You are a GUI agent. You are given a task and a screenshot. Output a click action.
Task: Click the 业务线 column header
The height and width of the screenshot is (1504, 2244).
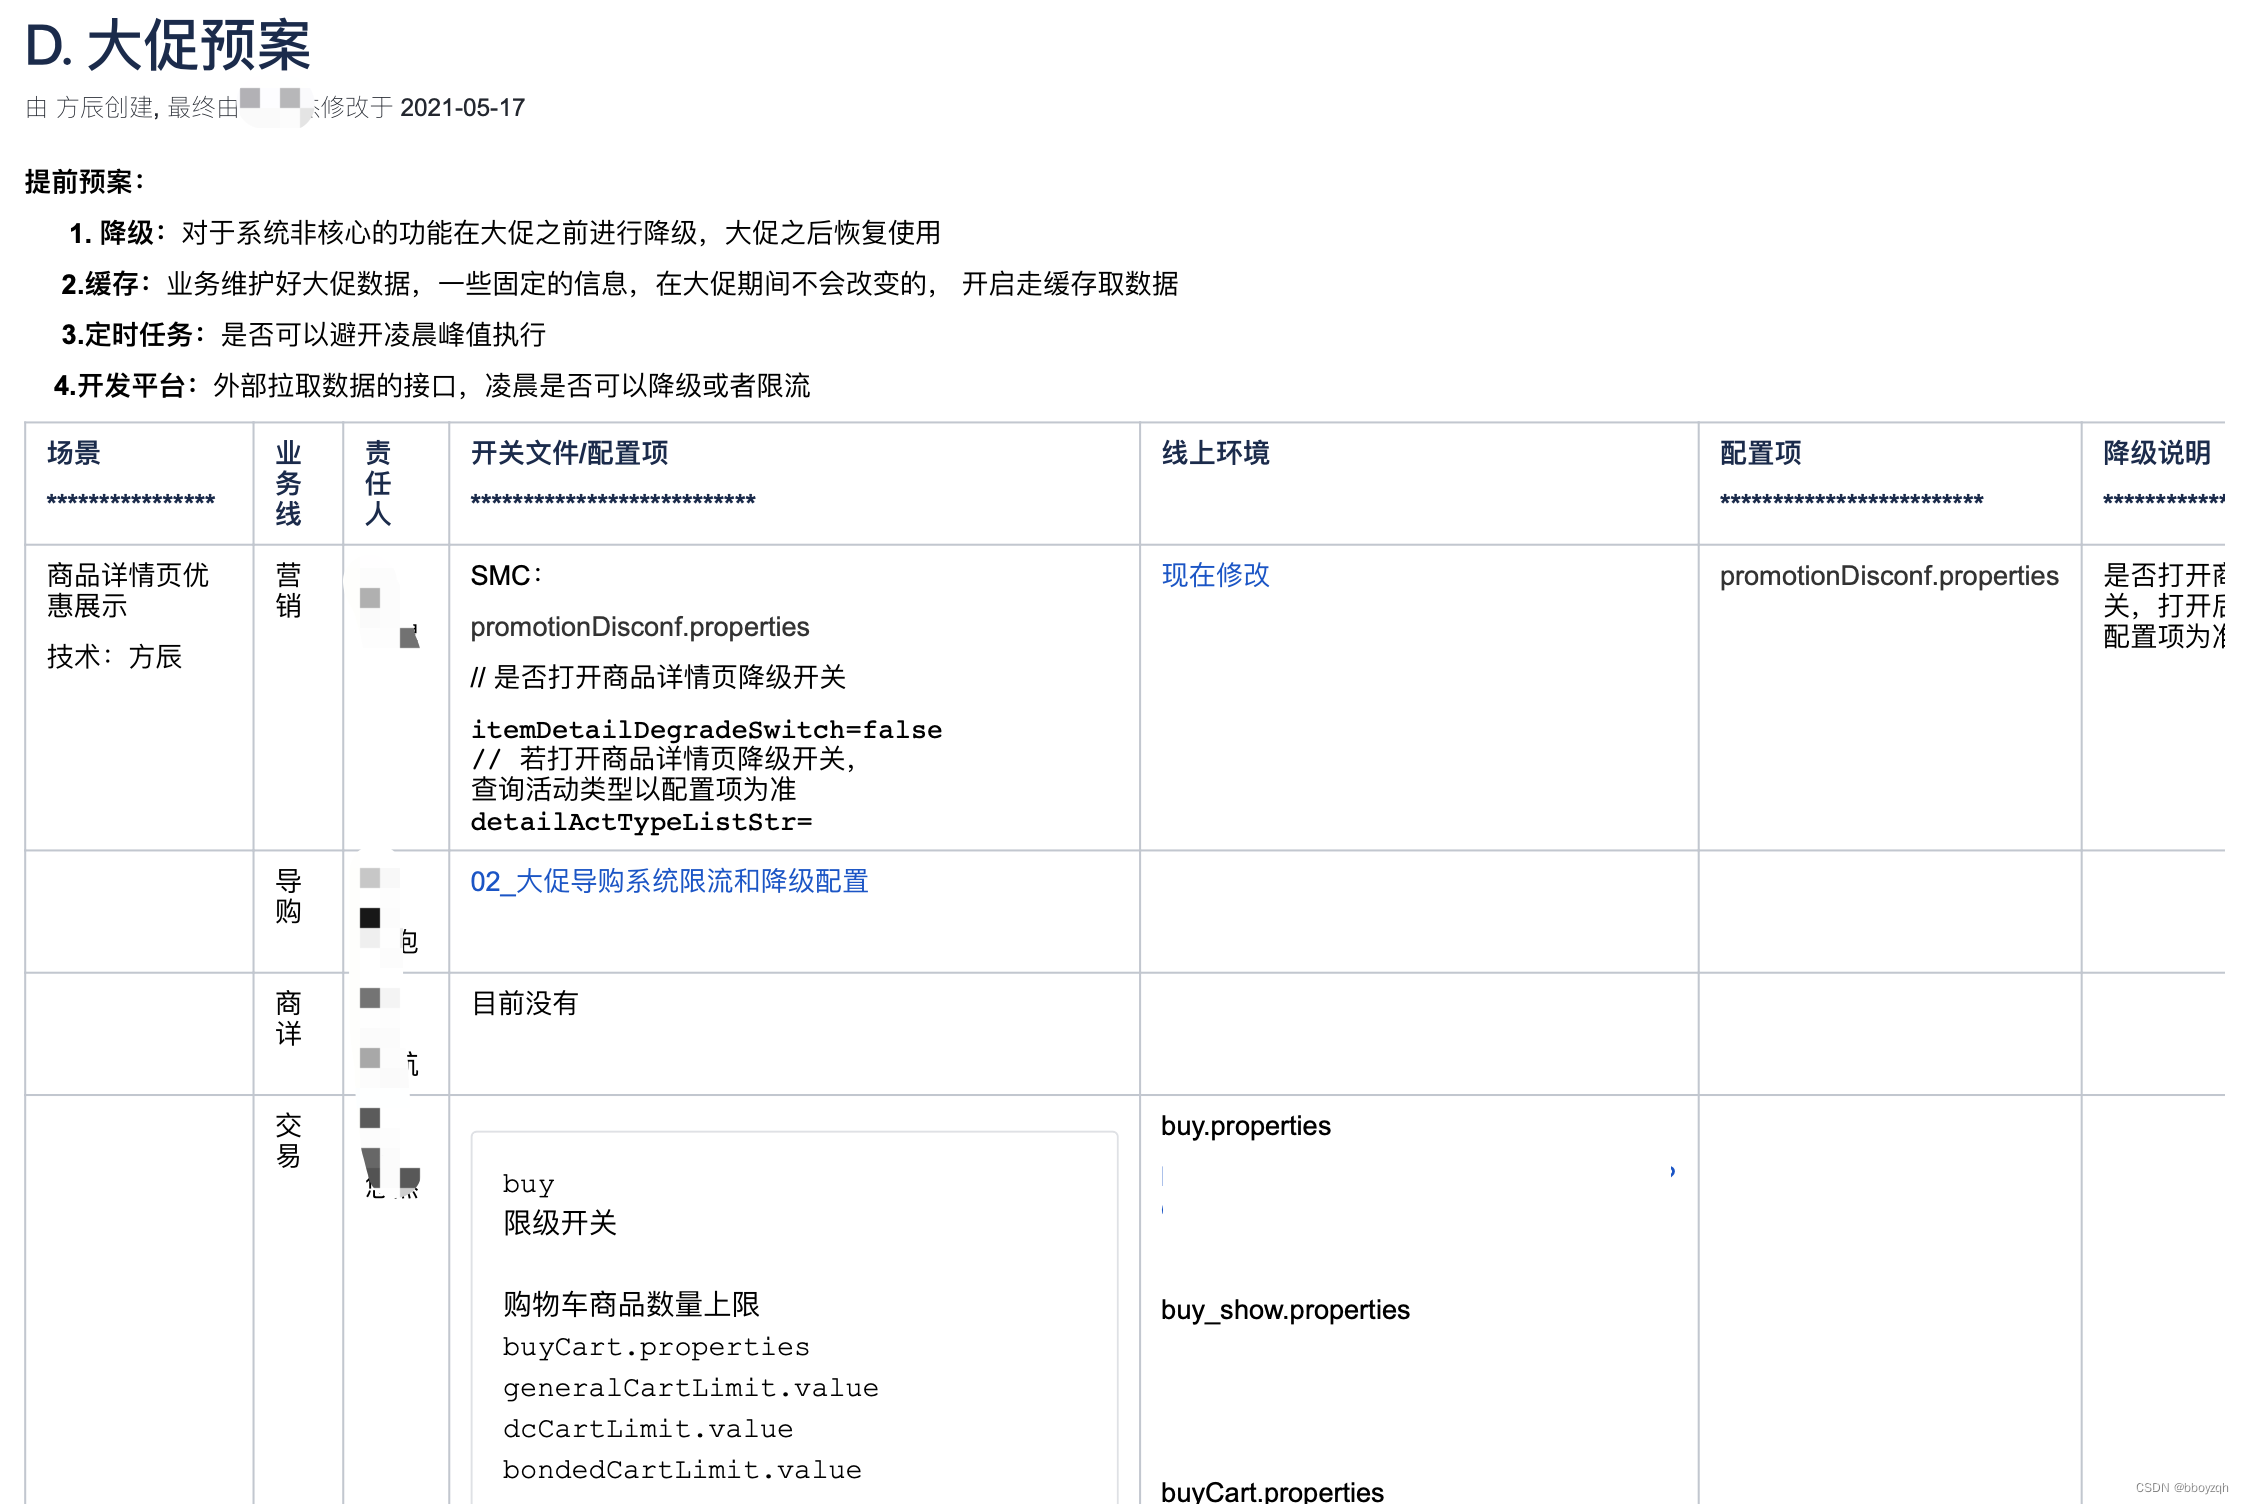[x=288, y=483]
